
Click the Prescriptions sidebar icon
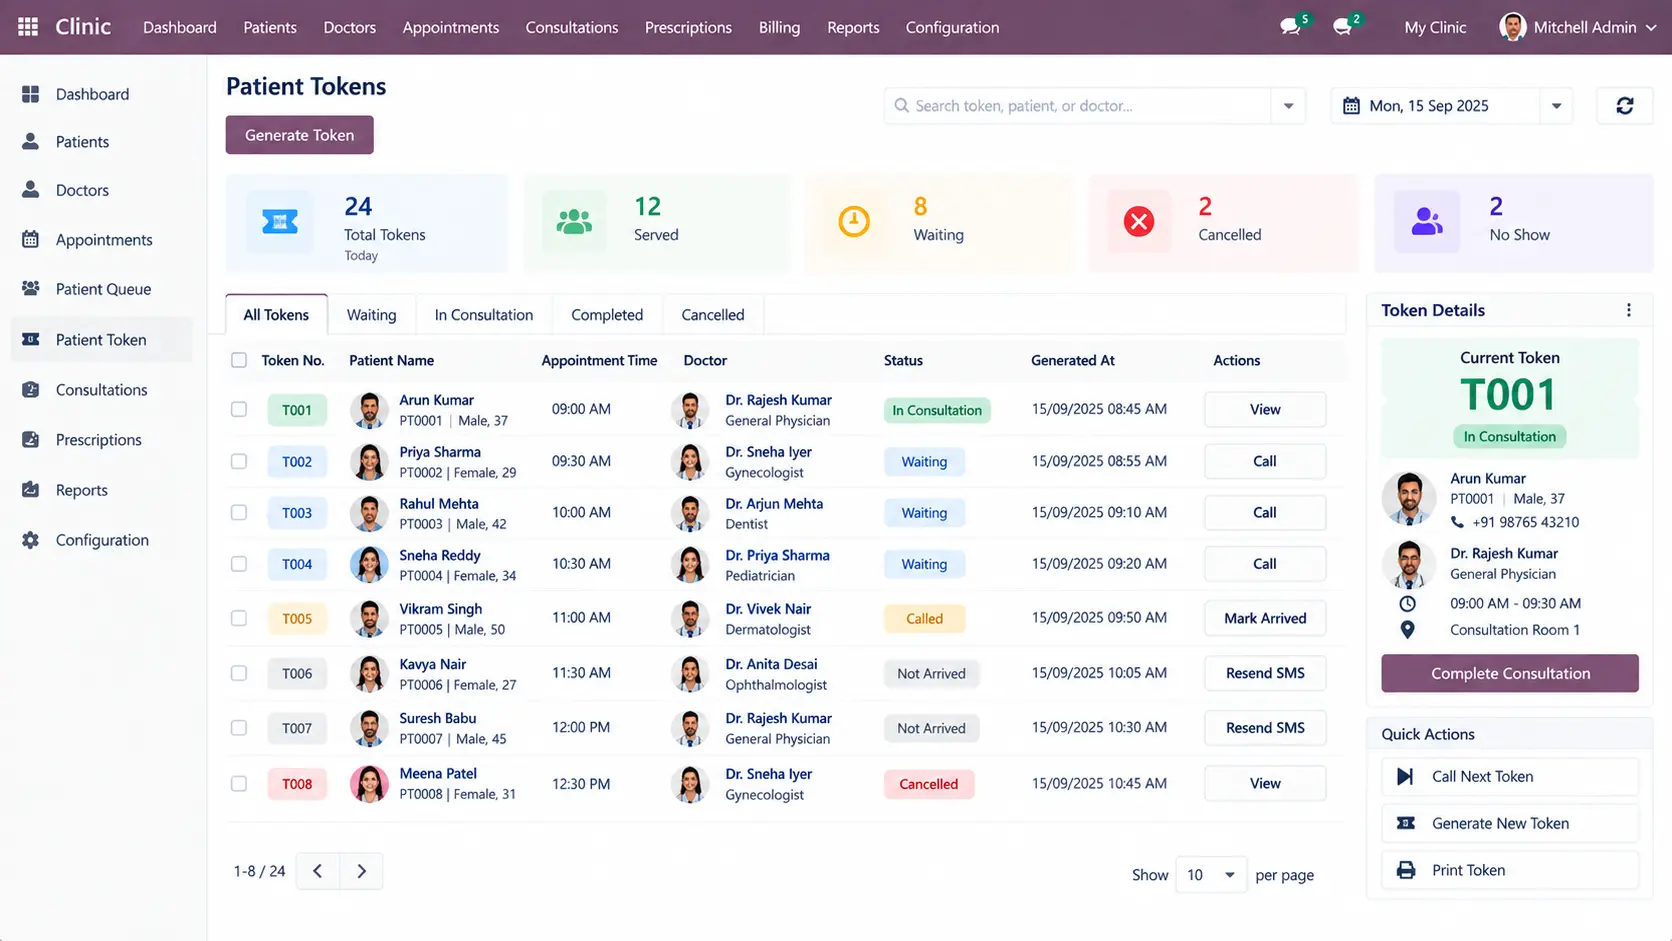click(31, 440)
